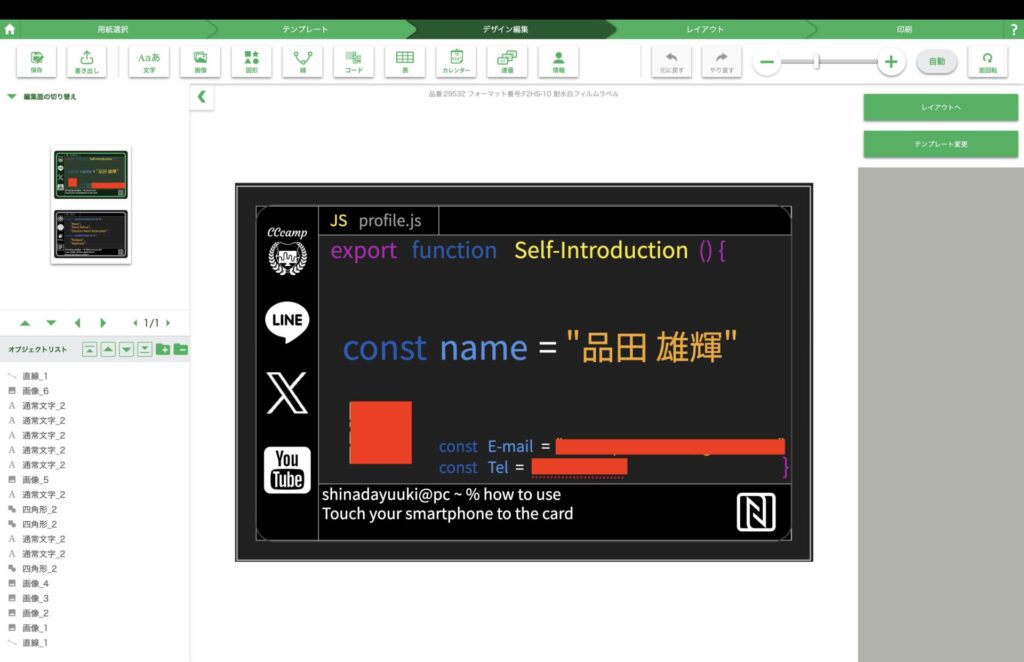
Task: Choose the コード barcode tool
Action: click(354, 62)
